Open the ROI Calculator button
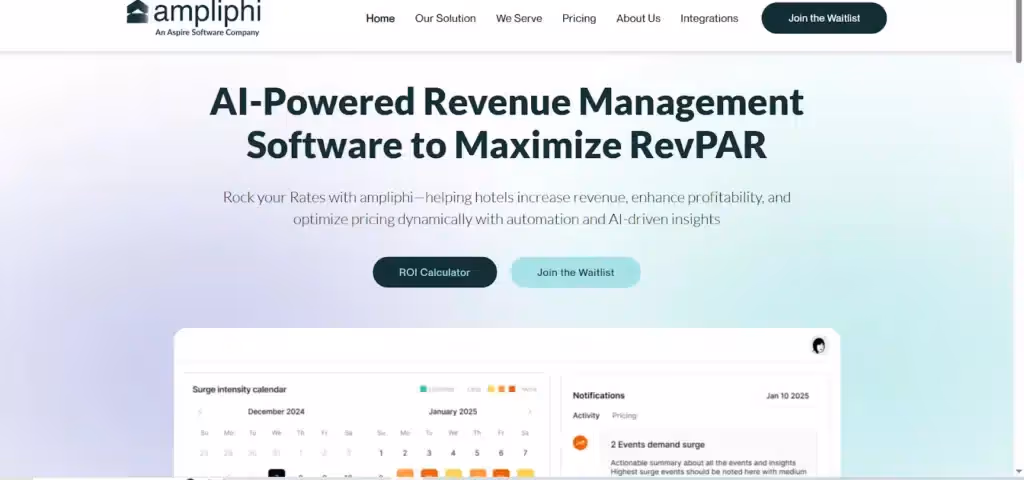This screenshot has width=1024, height=480. tap(435, 272)
